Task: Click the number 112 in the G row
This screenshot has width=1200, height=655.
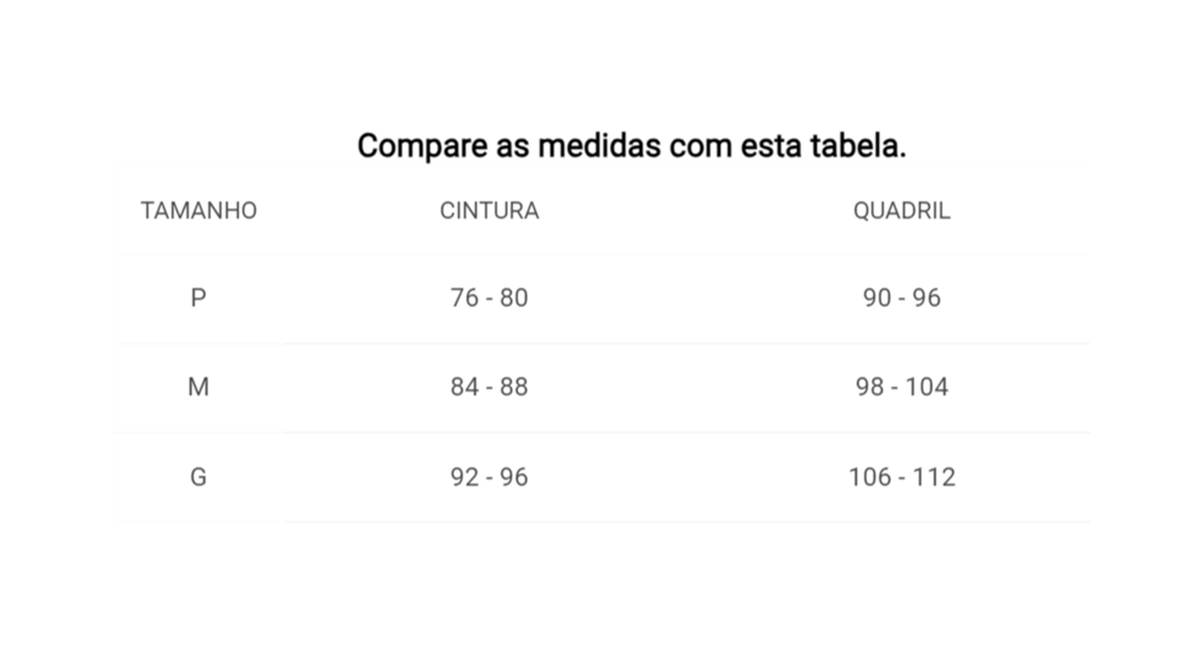Action: click(935, 477)
